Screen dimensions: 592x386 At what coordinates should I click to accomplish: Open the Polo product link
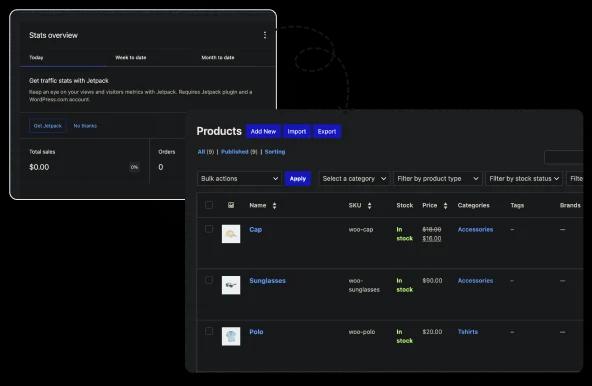click(x=256, y=332)
